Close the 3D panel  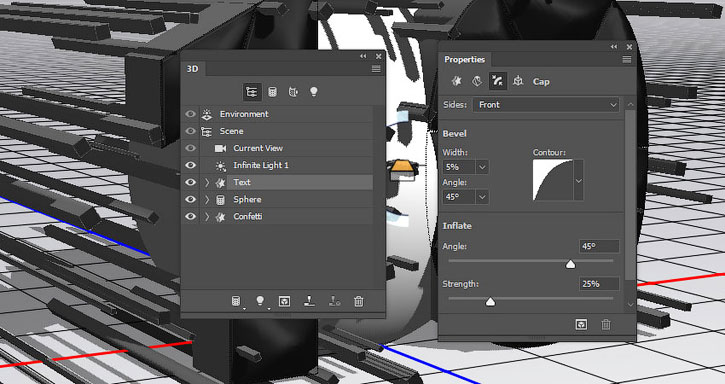(378, 56)
